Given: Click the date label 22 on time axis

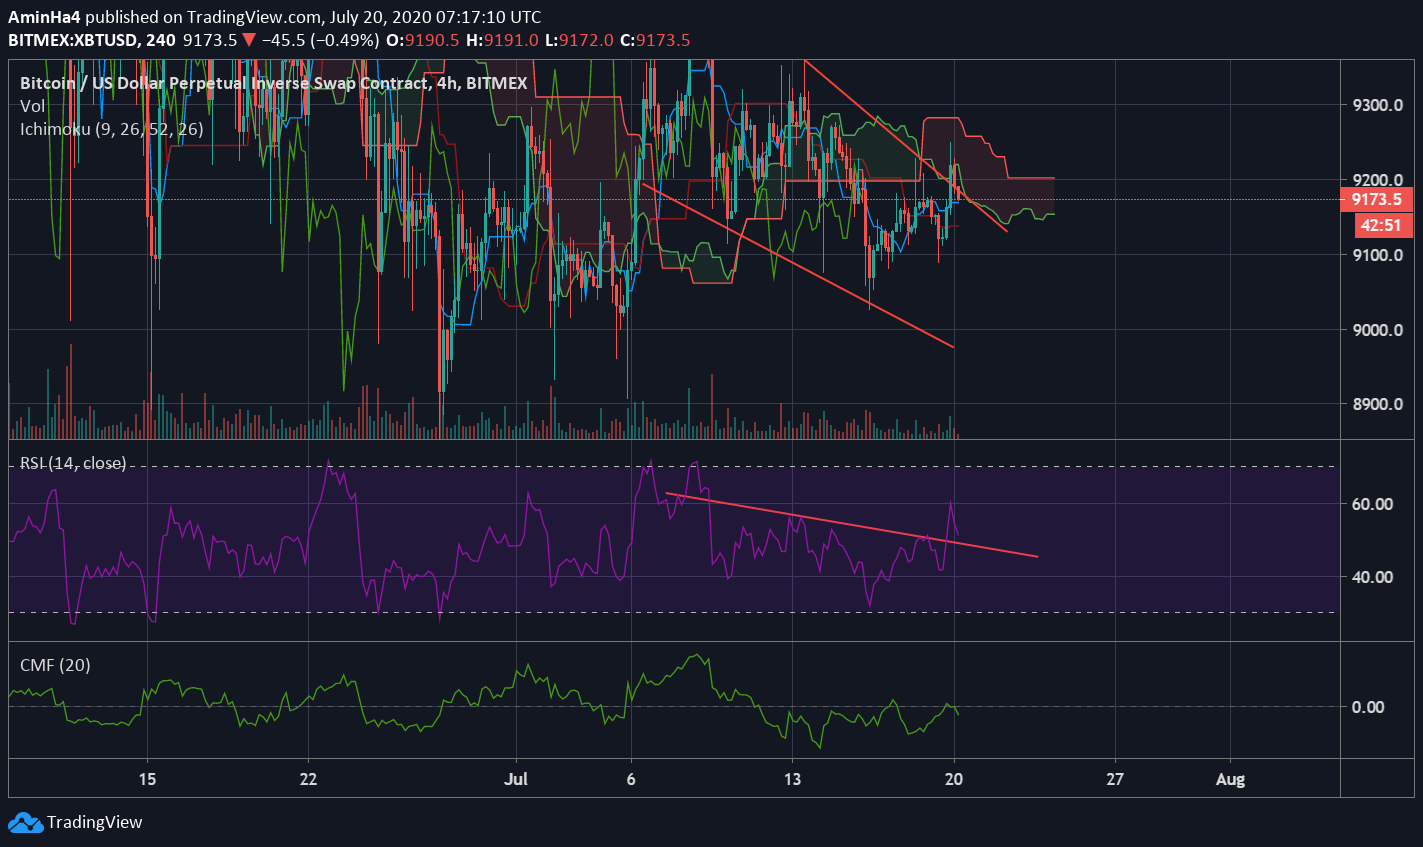Looking at the screenshot, I should [x=308, y=780].
